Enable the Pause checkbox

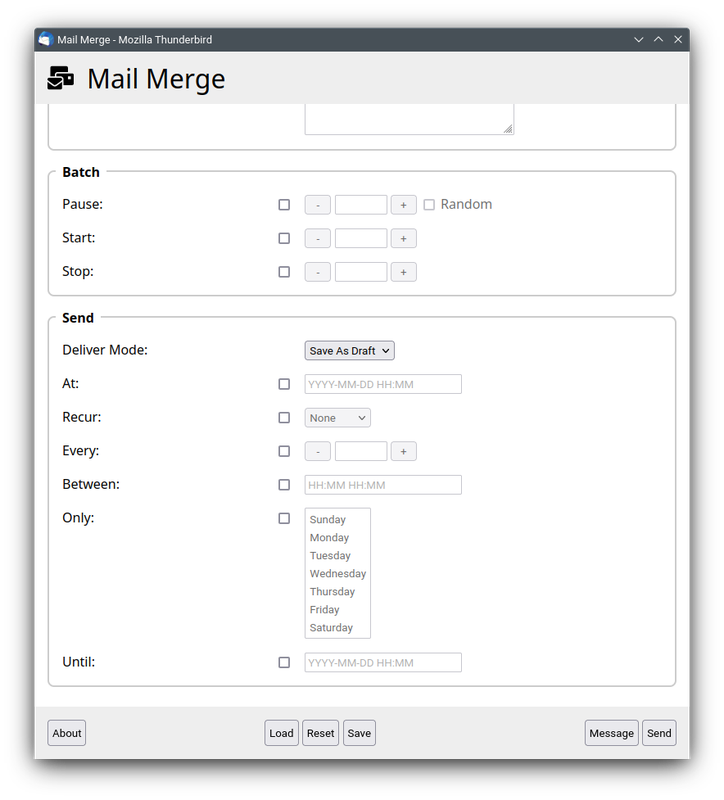tap(284, 205)
